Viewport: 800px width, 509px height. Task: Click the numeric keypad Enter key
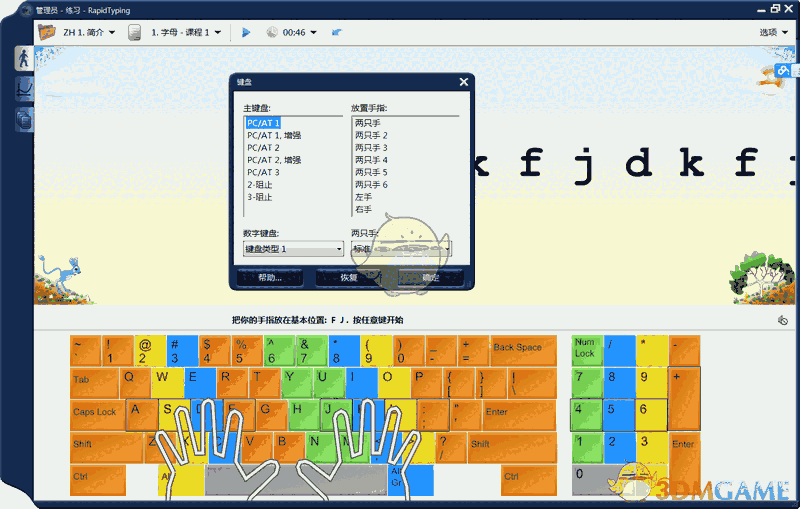pos(684,464)
